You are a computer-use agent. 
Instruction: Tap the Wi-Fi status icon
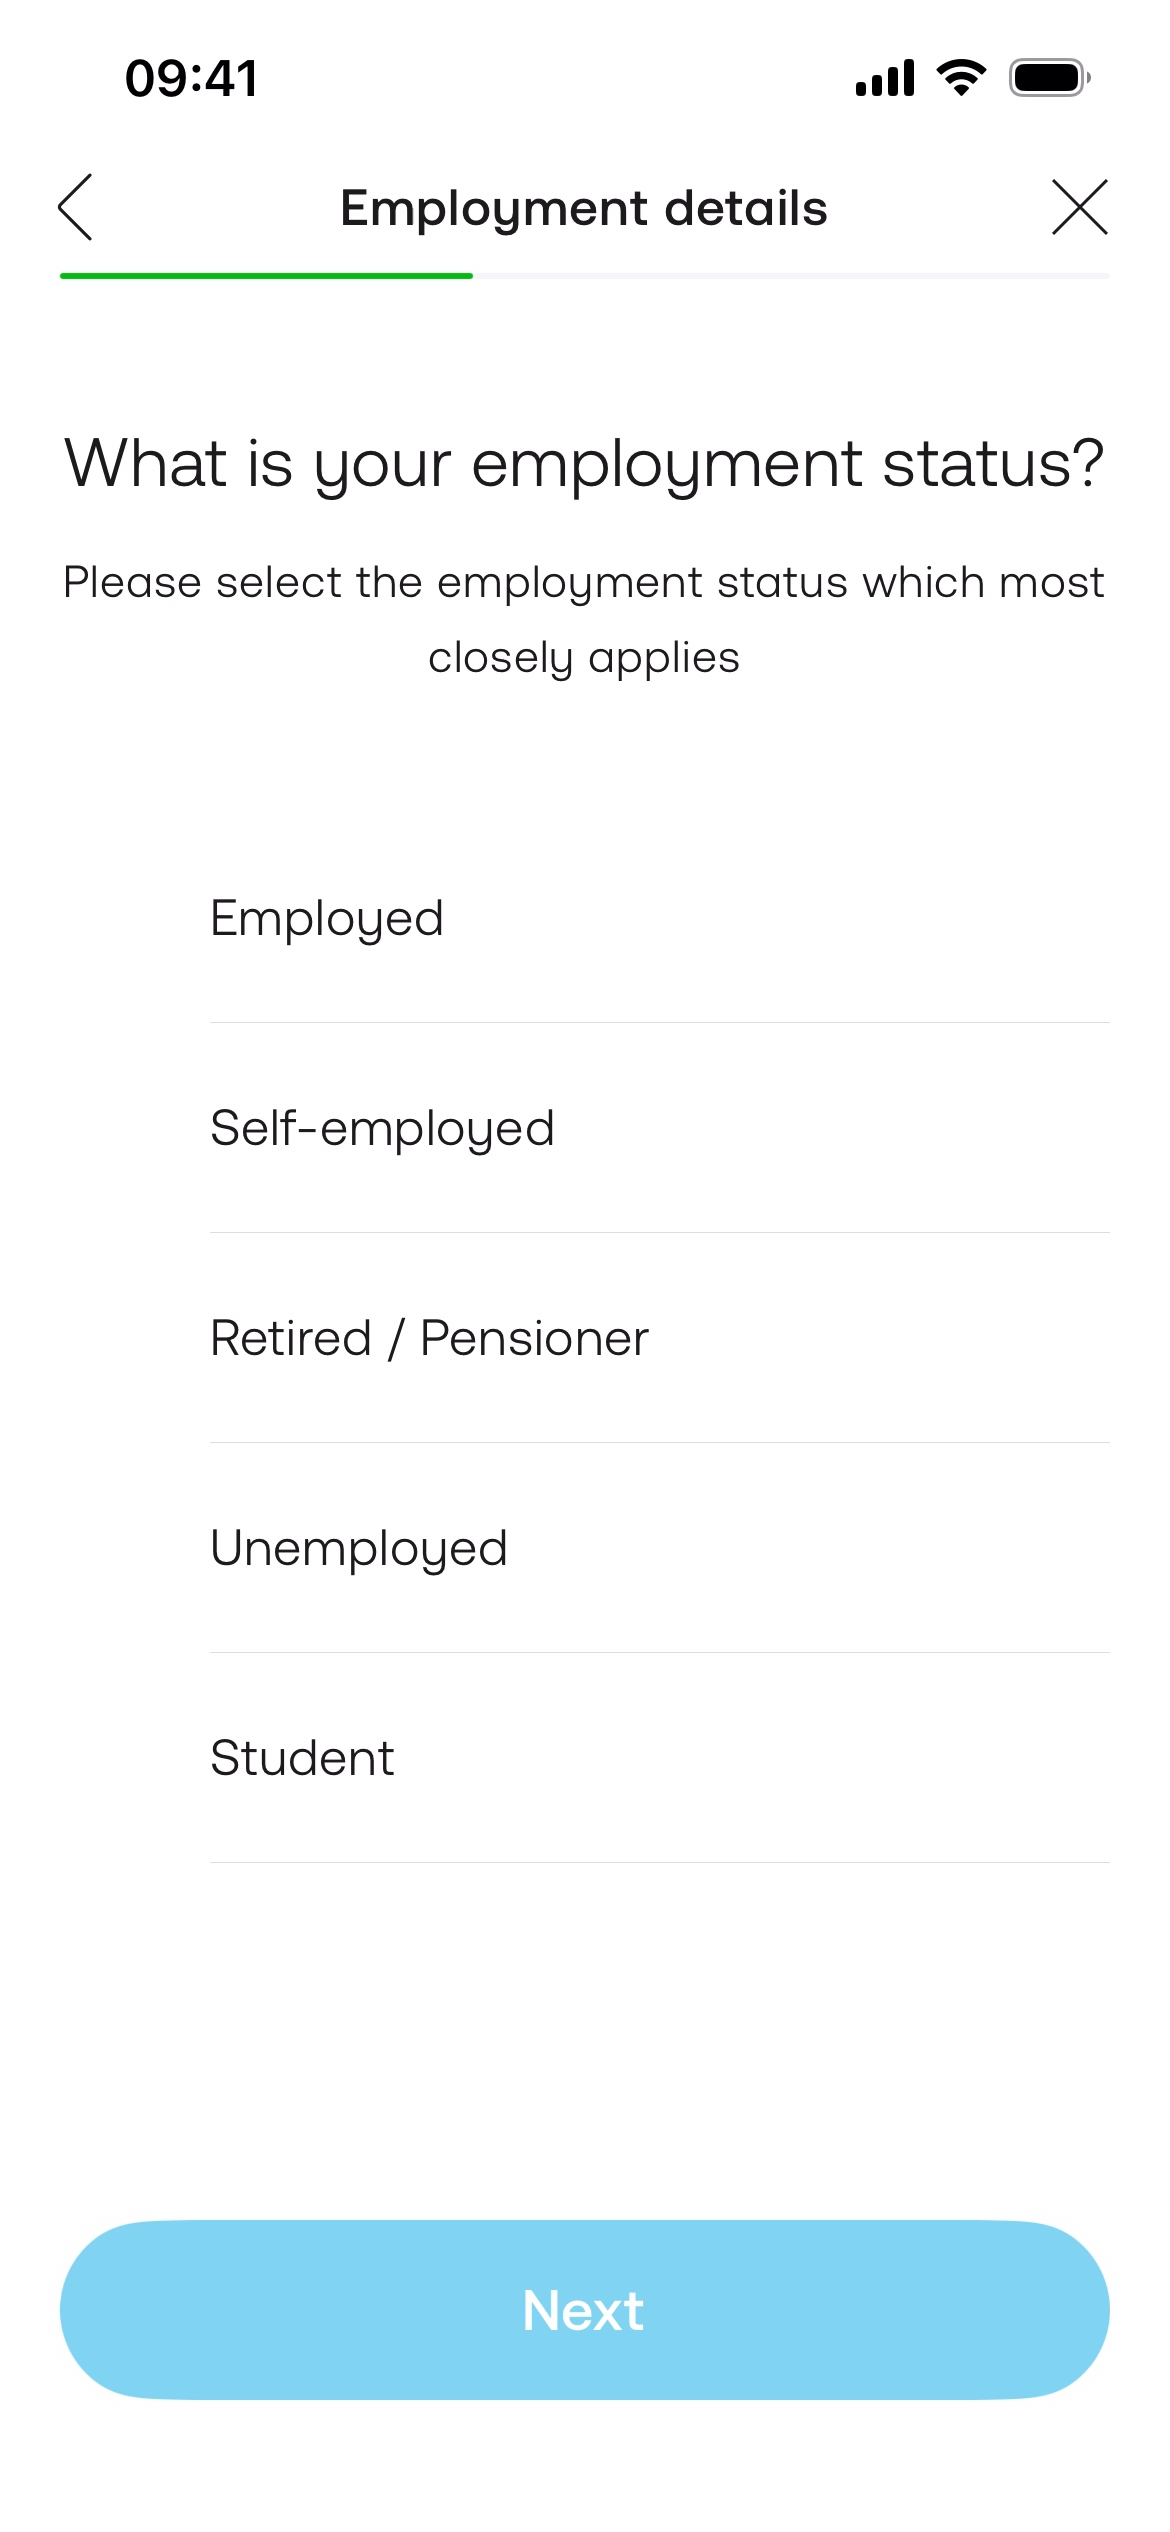coord(961,78)
